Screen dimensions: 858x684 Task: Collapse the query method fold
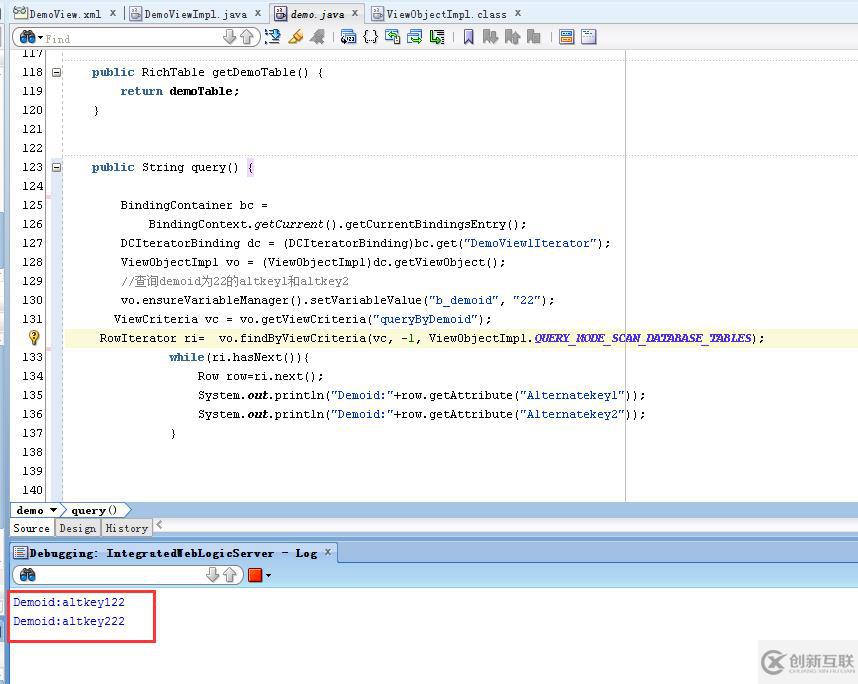[x=56, y=167]
